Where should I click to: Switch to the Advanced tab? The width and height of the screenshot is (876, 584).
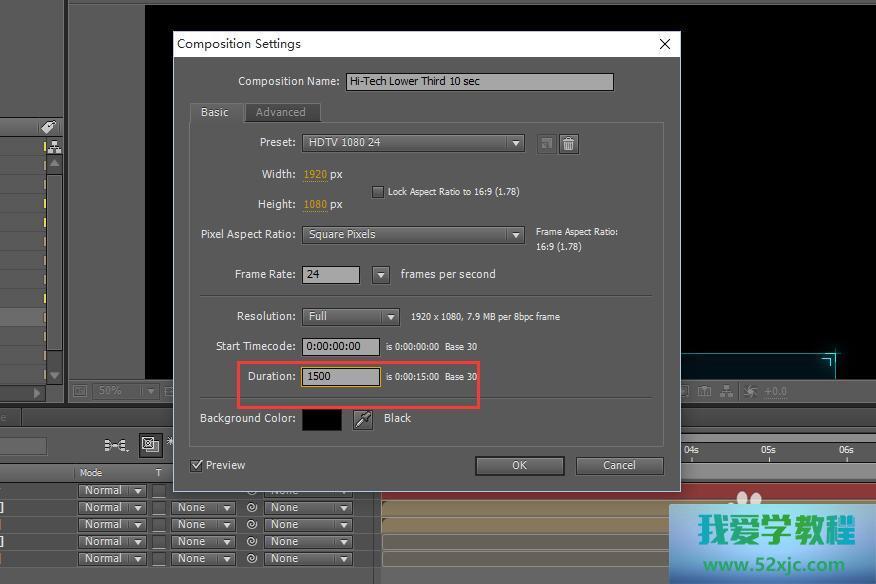pyautogui.click(x=281, y=112)
